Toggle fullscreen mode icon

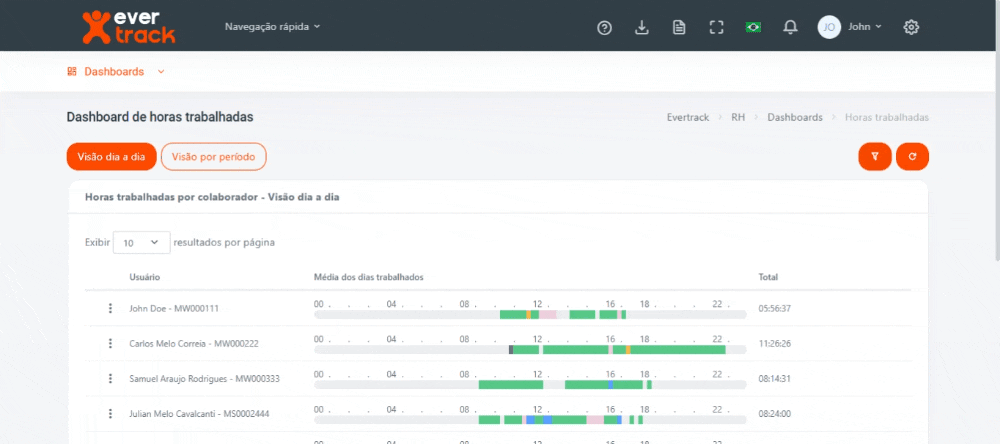tap(716, 27)
